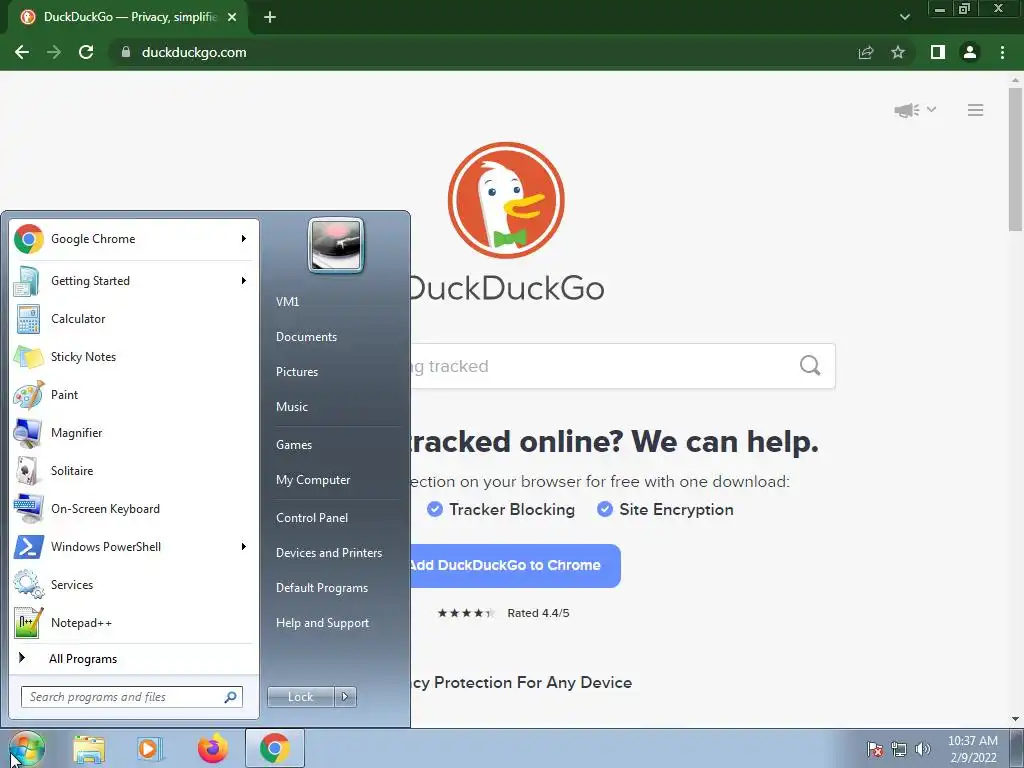Image resolution: width=1024 pixels, height=768 pixels.
Task: Start the Magnifier tool
Action: [133, 432]
